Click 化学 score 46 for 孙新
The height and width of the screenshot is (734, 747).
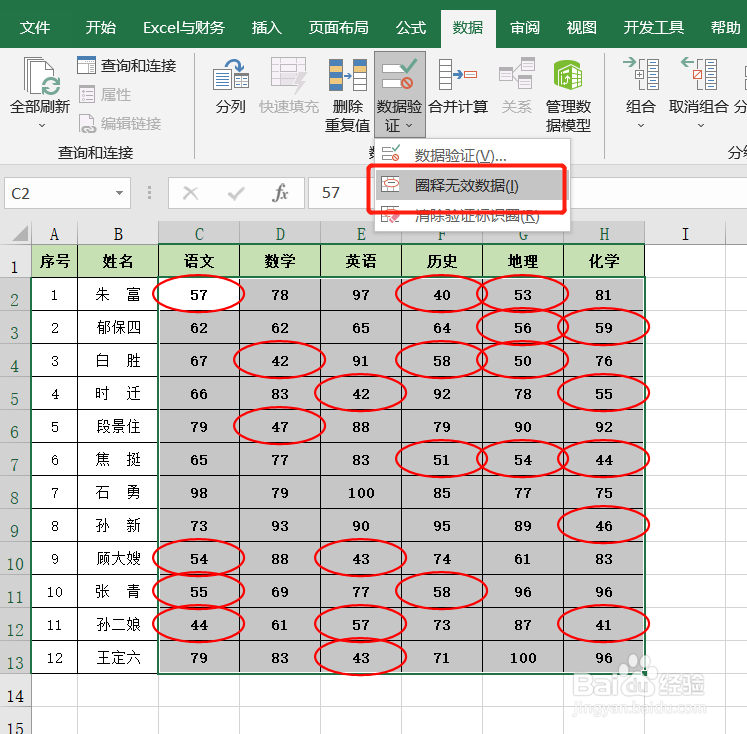tap(604, 526)
